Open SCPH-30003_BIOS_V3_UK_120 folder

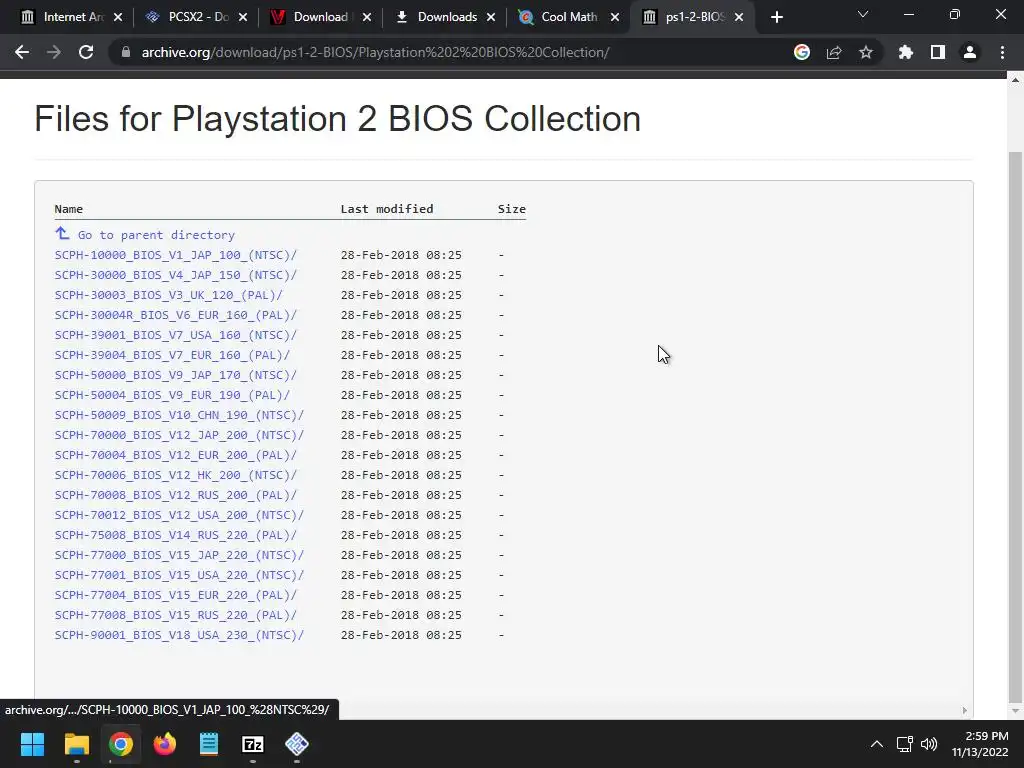point(168,295)
